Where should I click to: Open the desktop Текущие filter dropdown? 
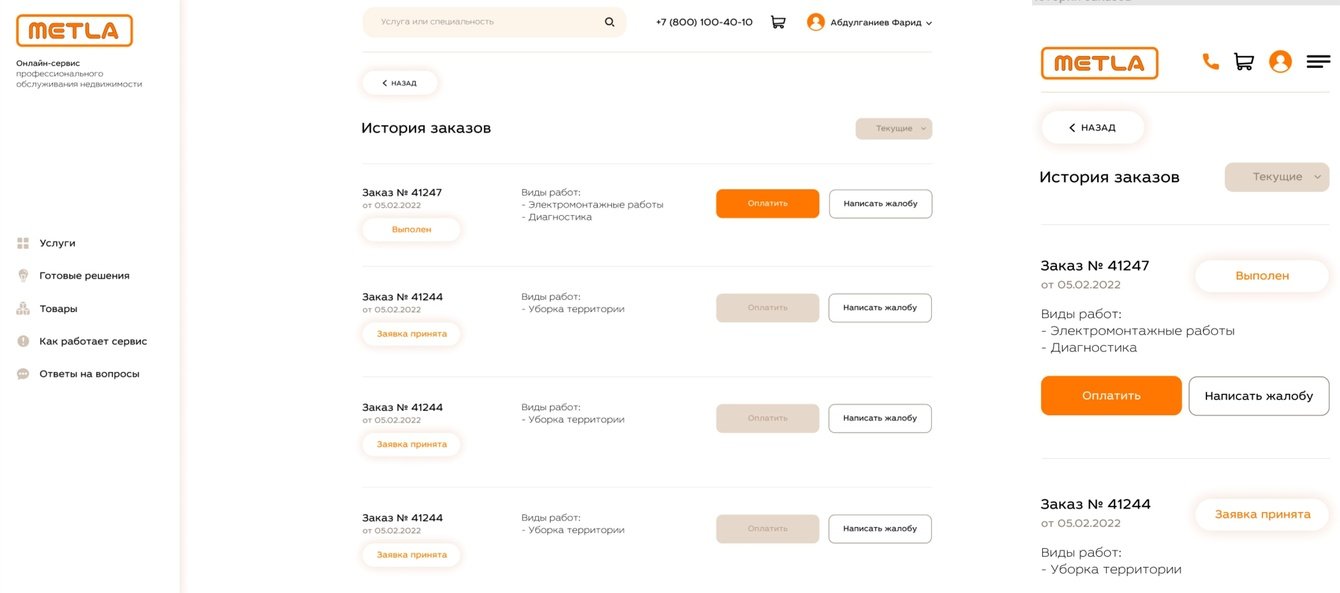894,128
